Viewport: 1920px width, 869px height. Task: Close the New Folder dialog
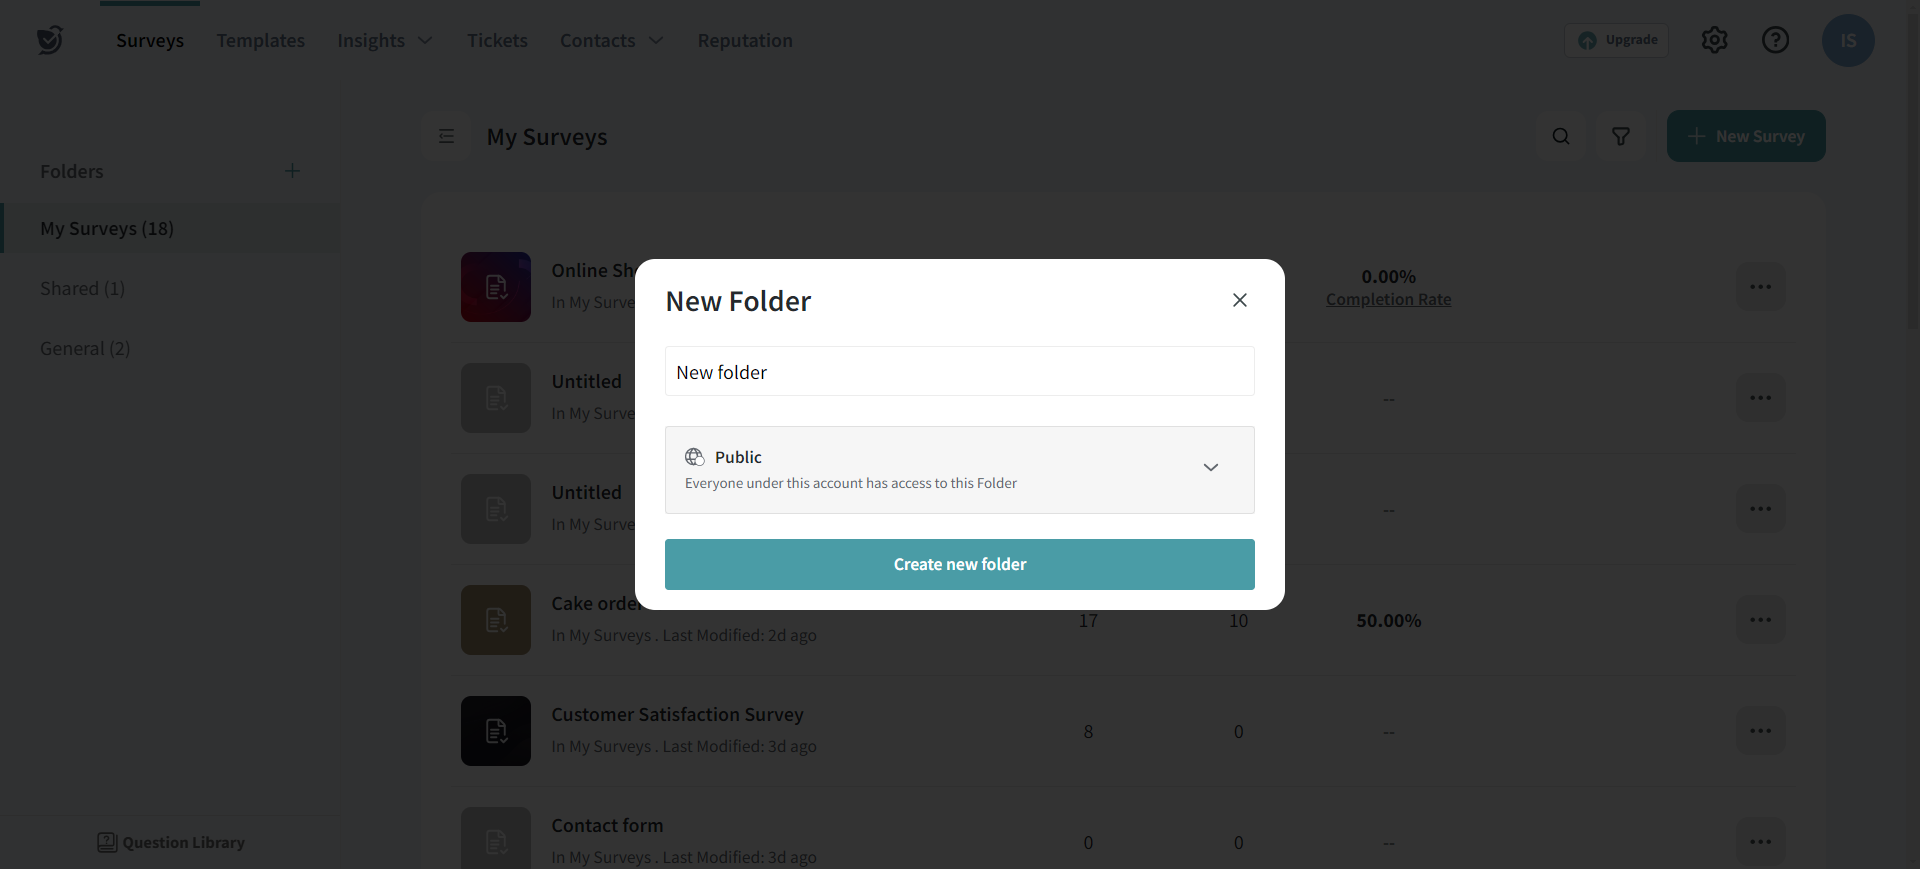[1239, 300]
